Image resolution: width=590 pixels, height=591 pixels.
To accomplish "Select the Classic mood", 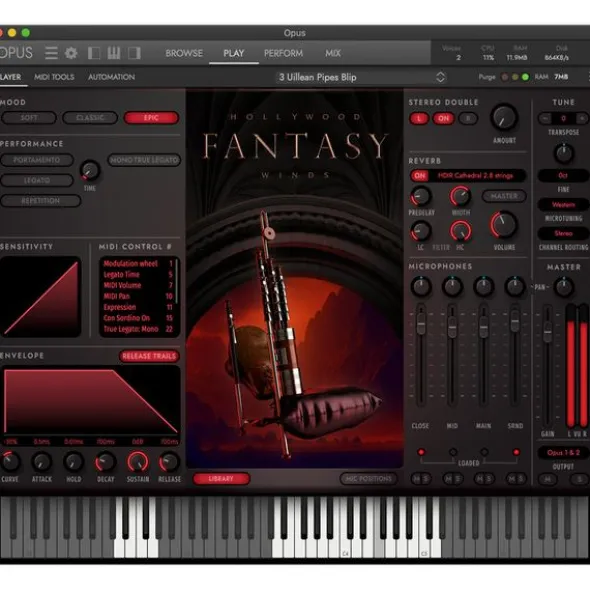I will 90,118.
